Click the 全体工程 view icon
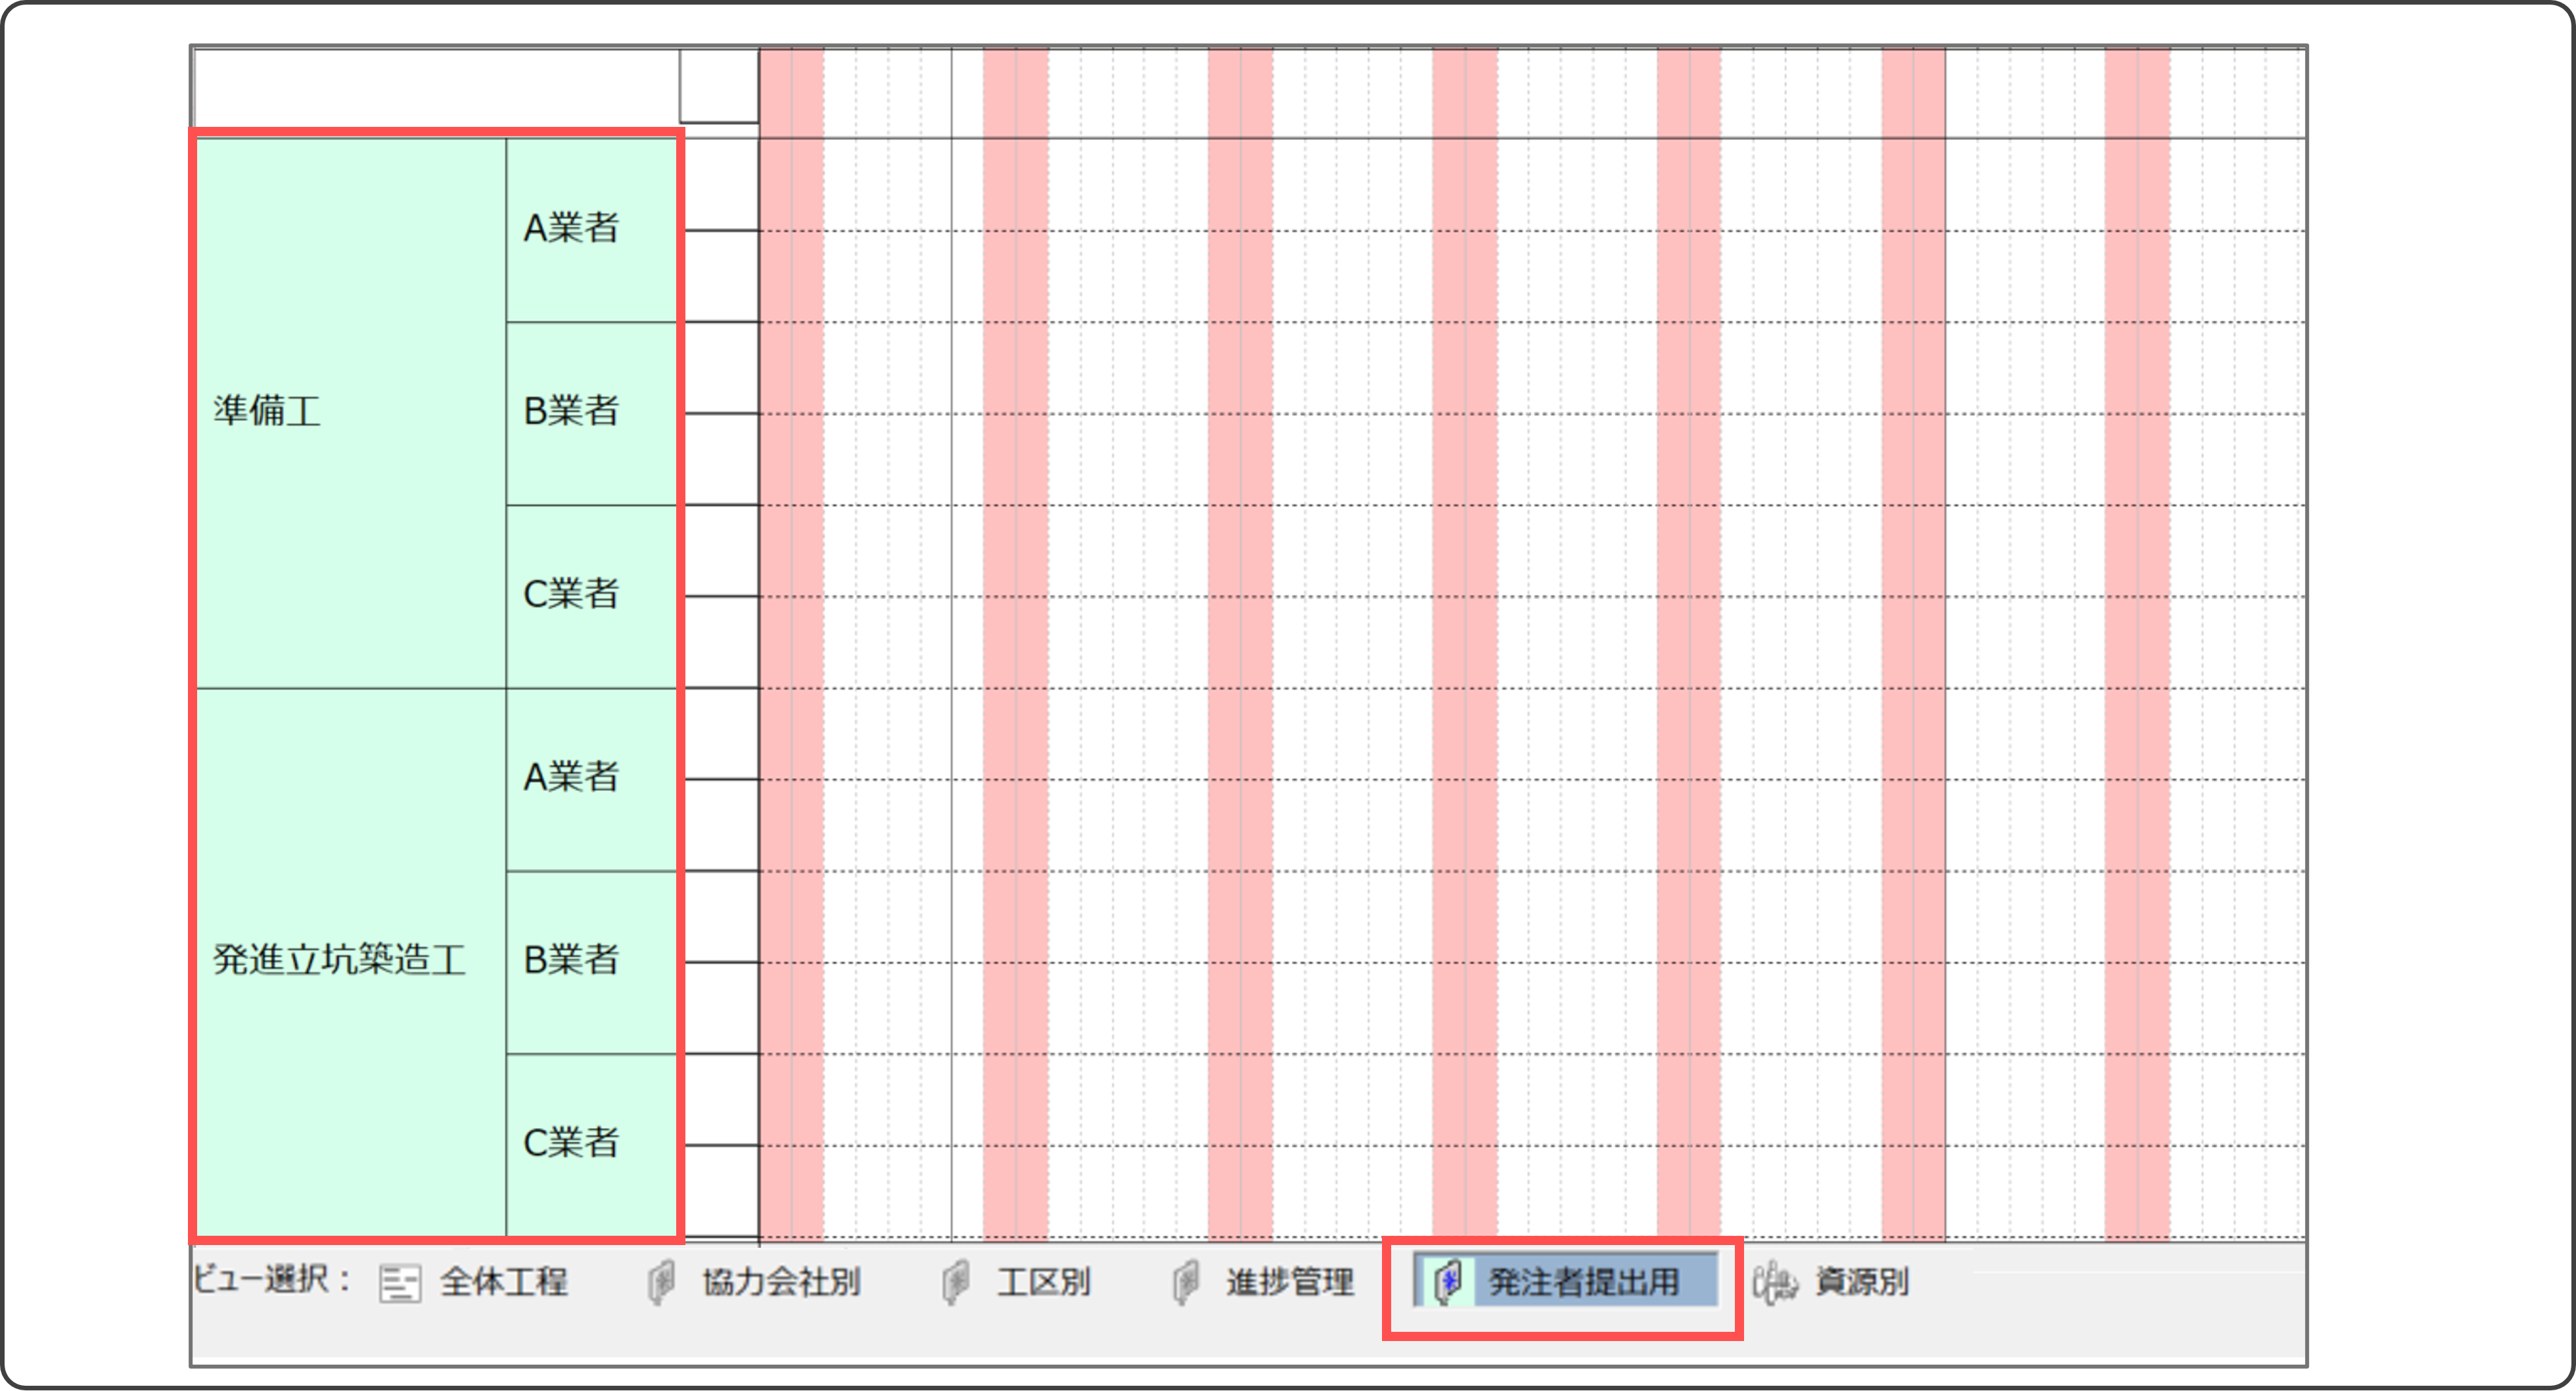 [399, 1283]
